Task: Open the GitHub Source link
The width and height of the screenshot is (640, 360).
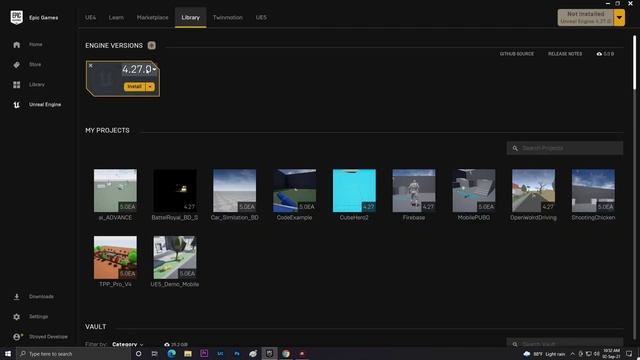Action: click(x=516, y=54)
